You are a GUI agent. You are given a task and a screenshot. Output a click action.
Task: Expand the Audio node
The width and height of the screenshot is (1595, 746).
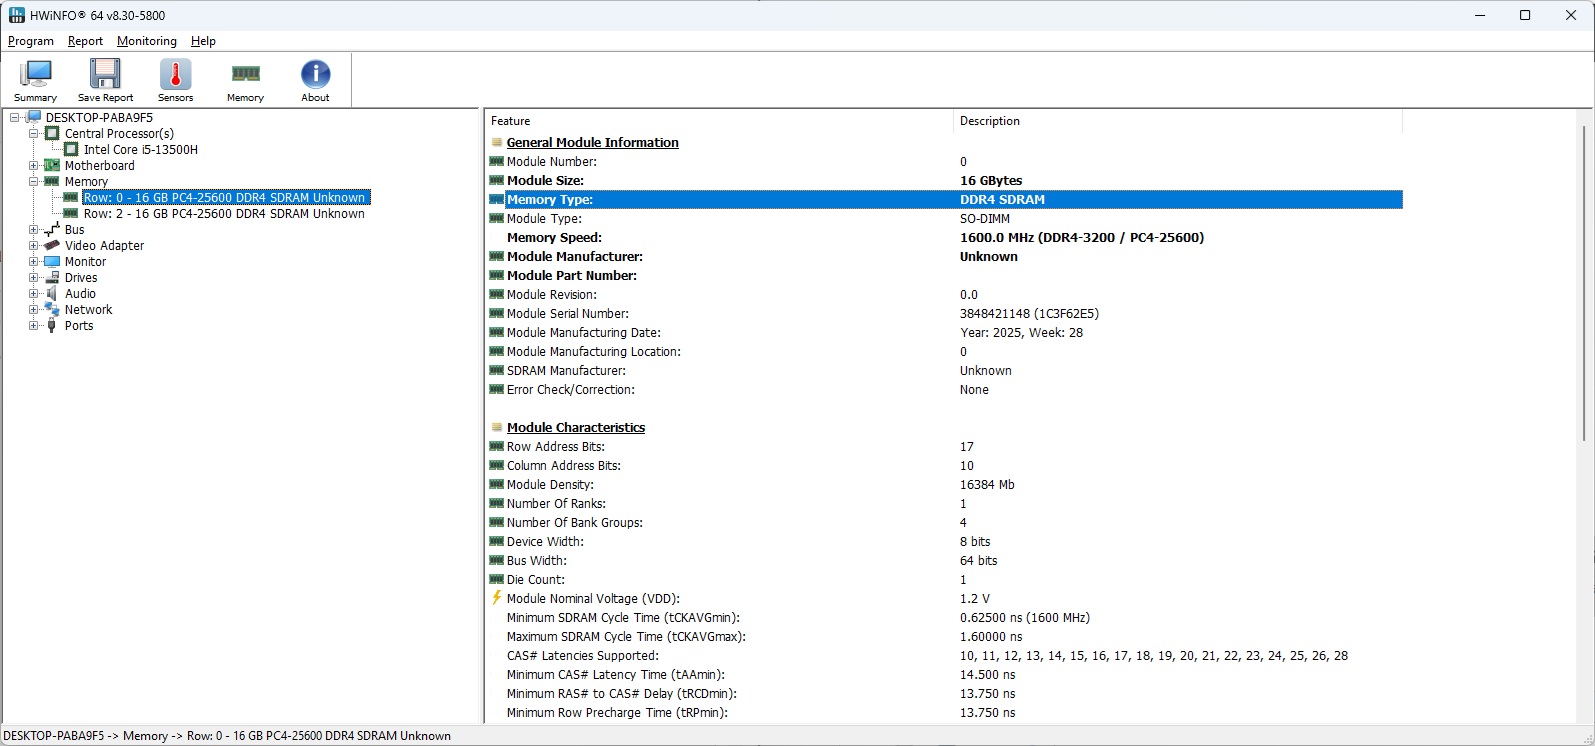[34, 294]
